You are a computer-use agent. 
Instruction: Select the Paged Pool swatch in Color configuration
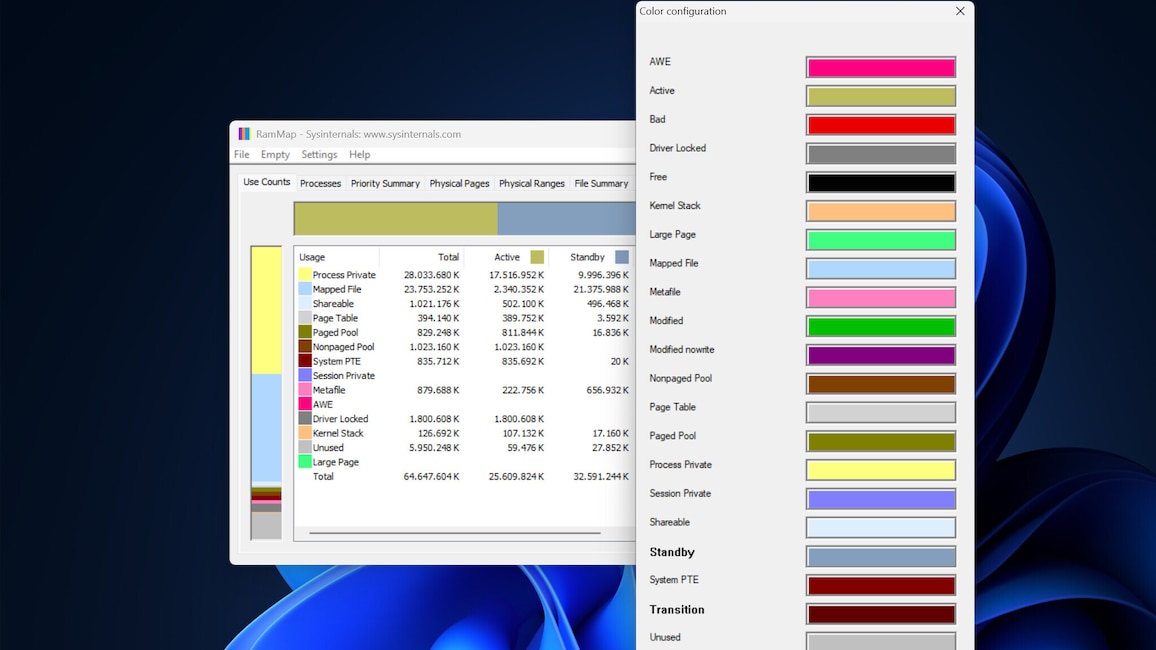pos(881,441)
